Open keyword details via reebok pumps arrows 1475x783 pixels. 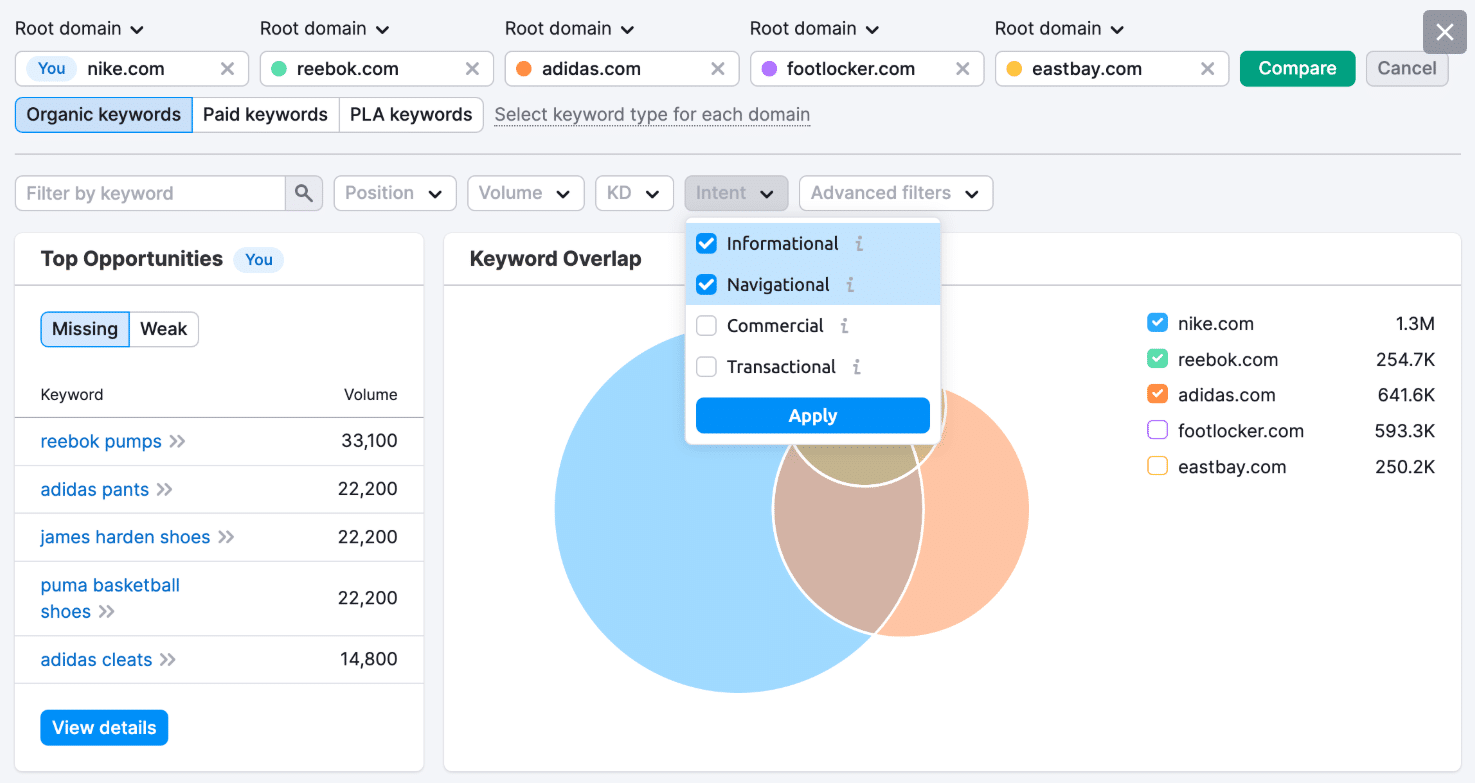coord(175,441)
